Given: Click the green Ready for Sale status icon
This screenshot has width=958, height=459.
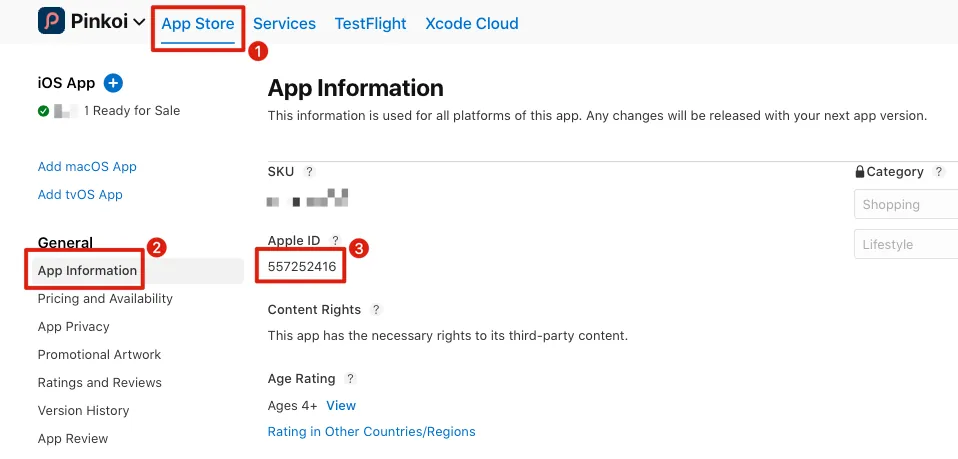Looking at the screenshot, I should (43, 111).
